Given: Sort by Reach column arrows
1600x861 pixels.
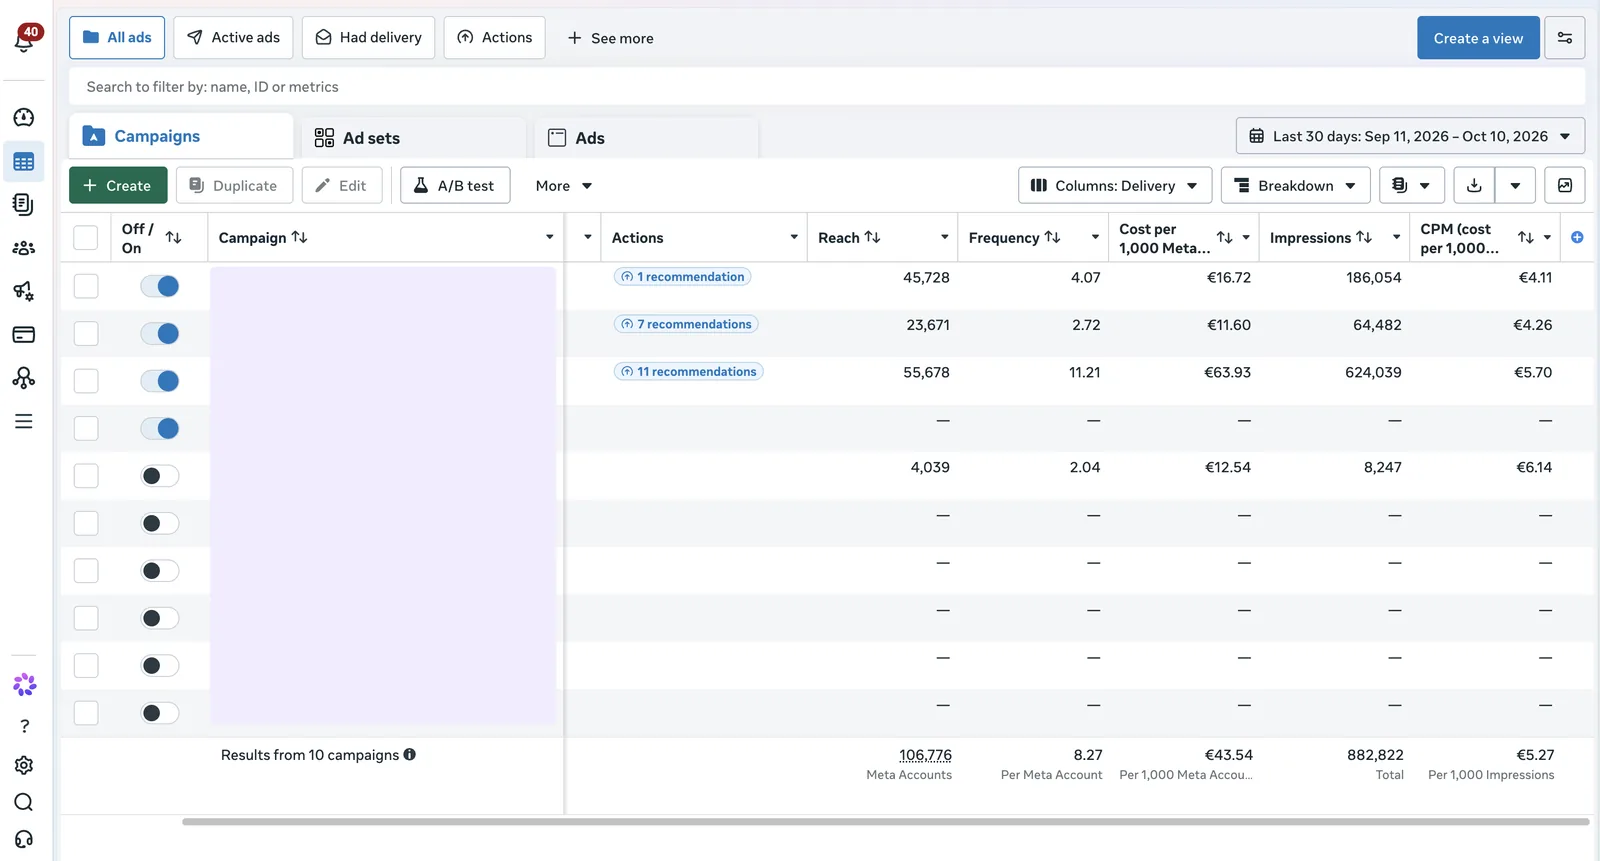Looking at the screenshot, I should click(873, 237).
